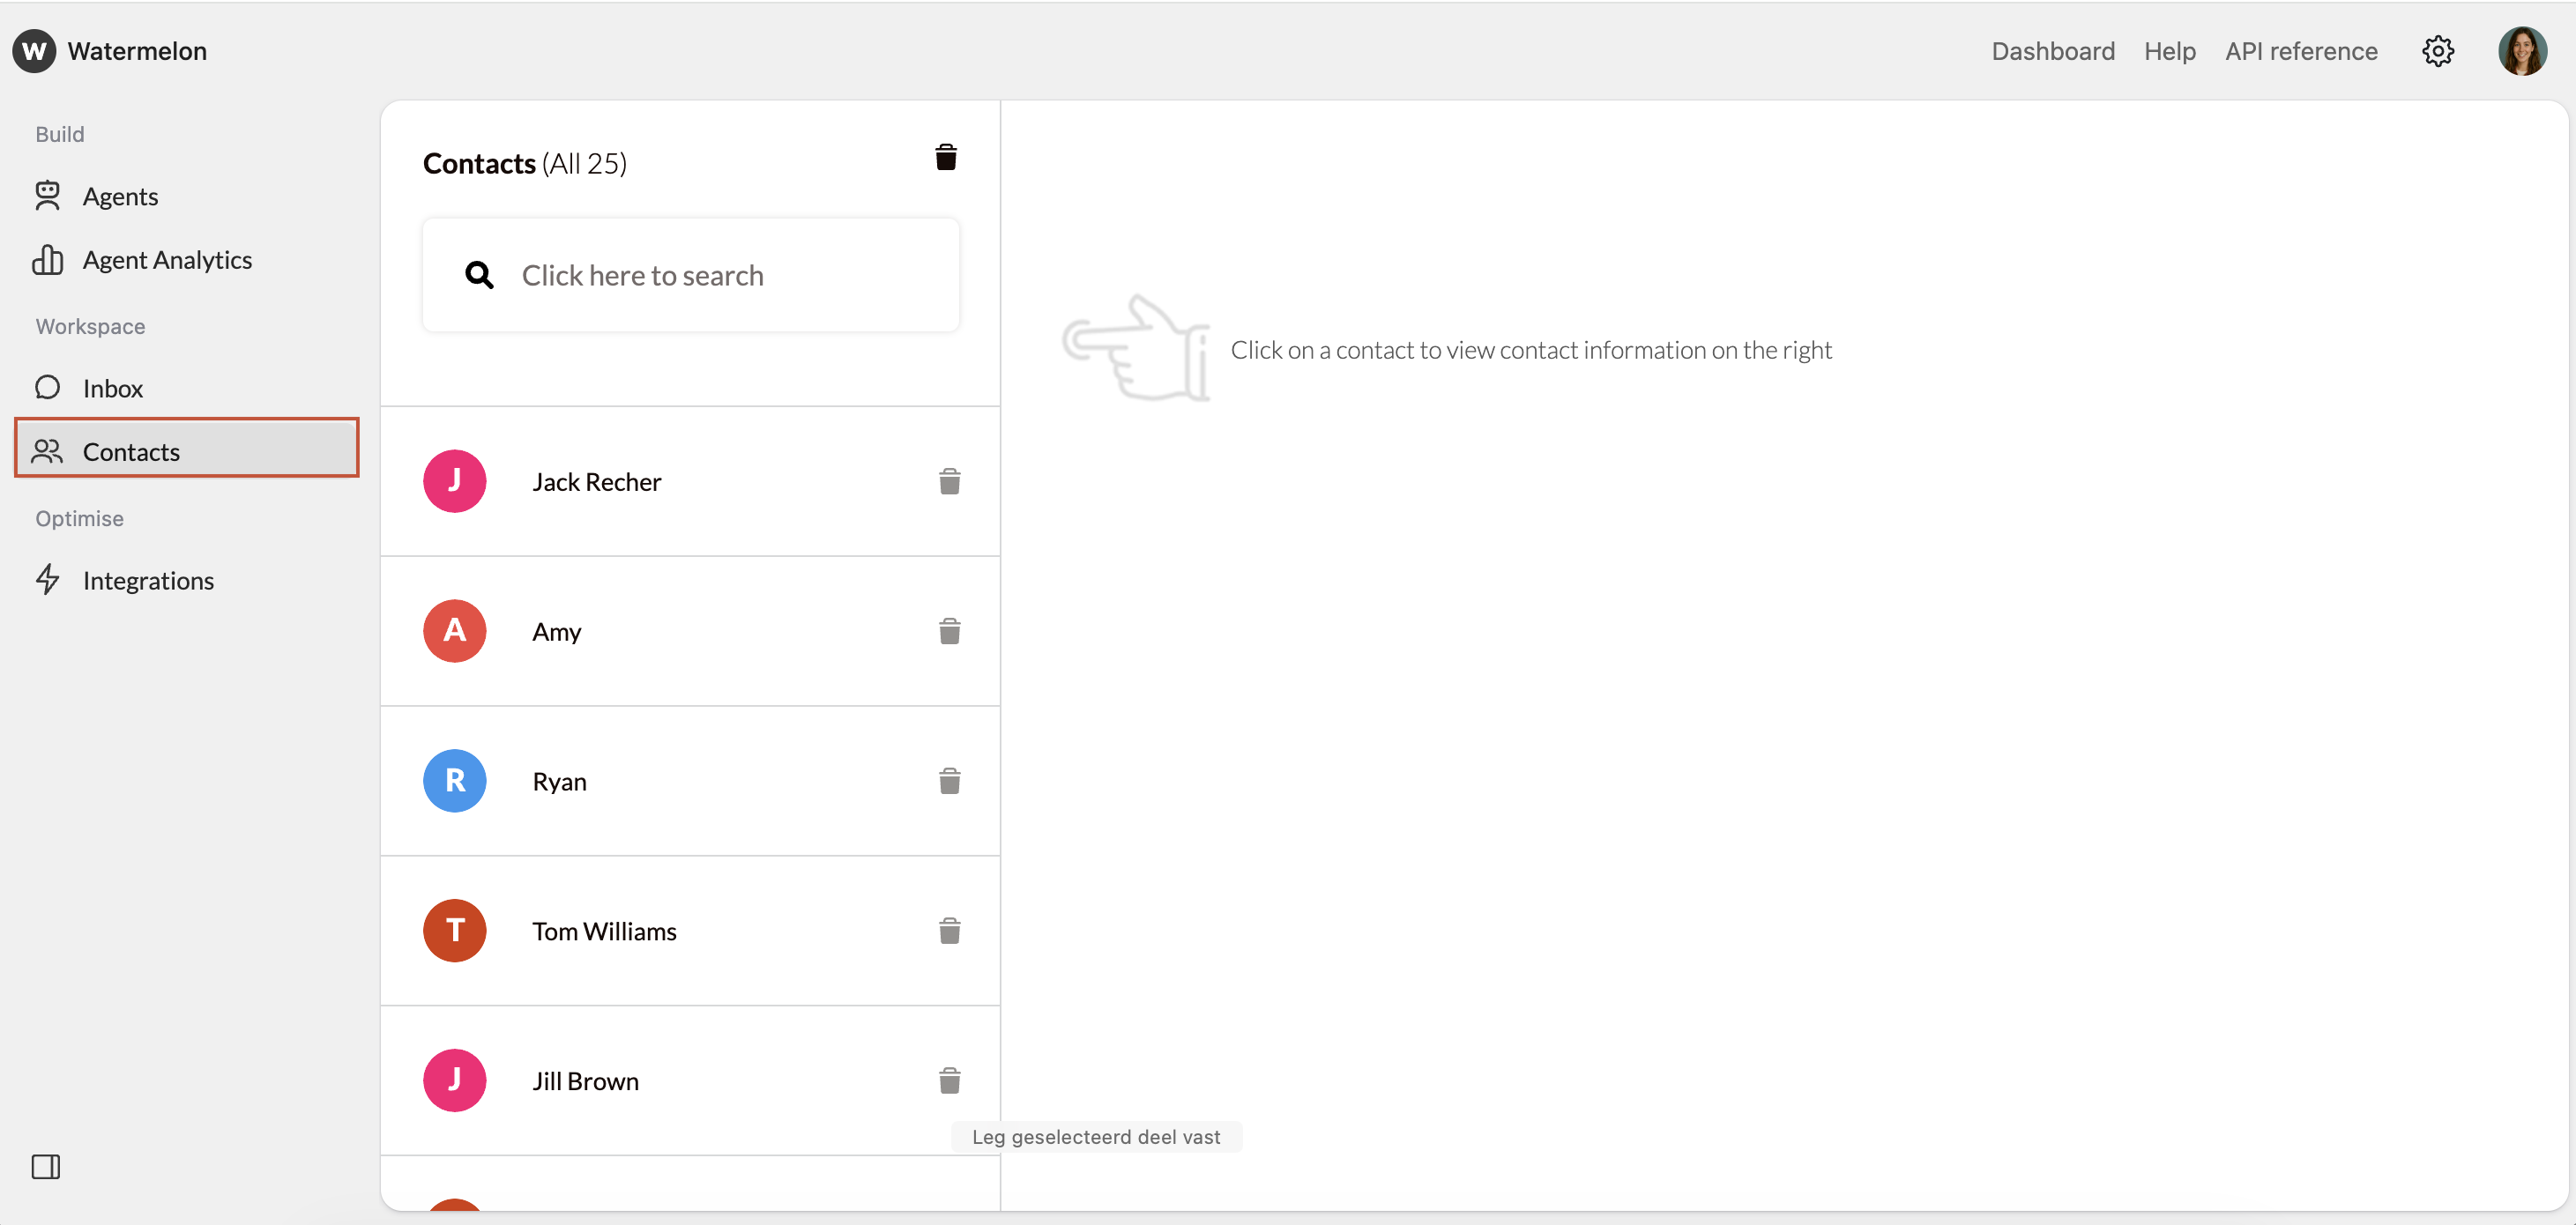Open contact Jack Recher
Screen dimensions: 2576x1225
point(690,482)
